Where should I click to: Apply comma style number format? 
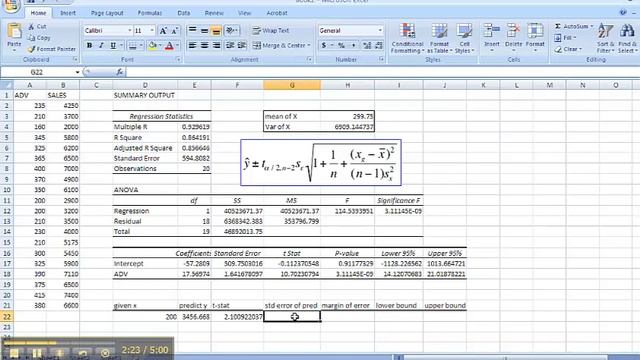coord(353,45)
